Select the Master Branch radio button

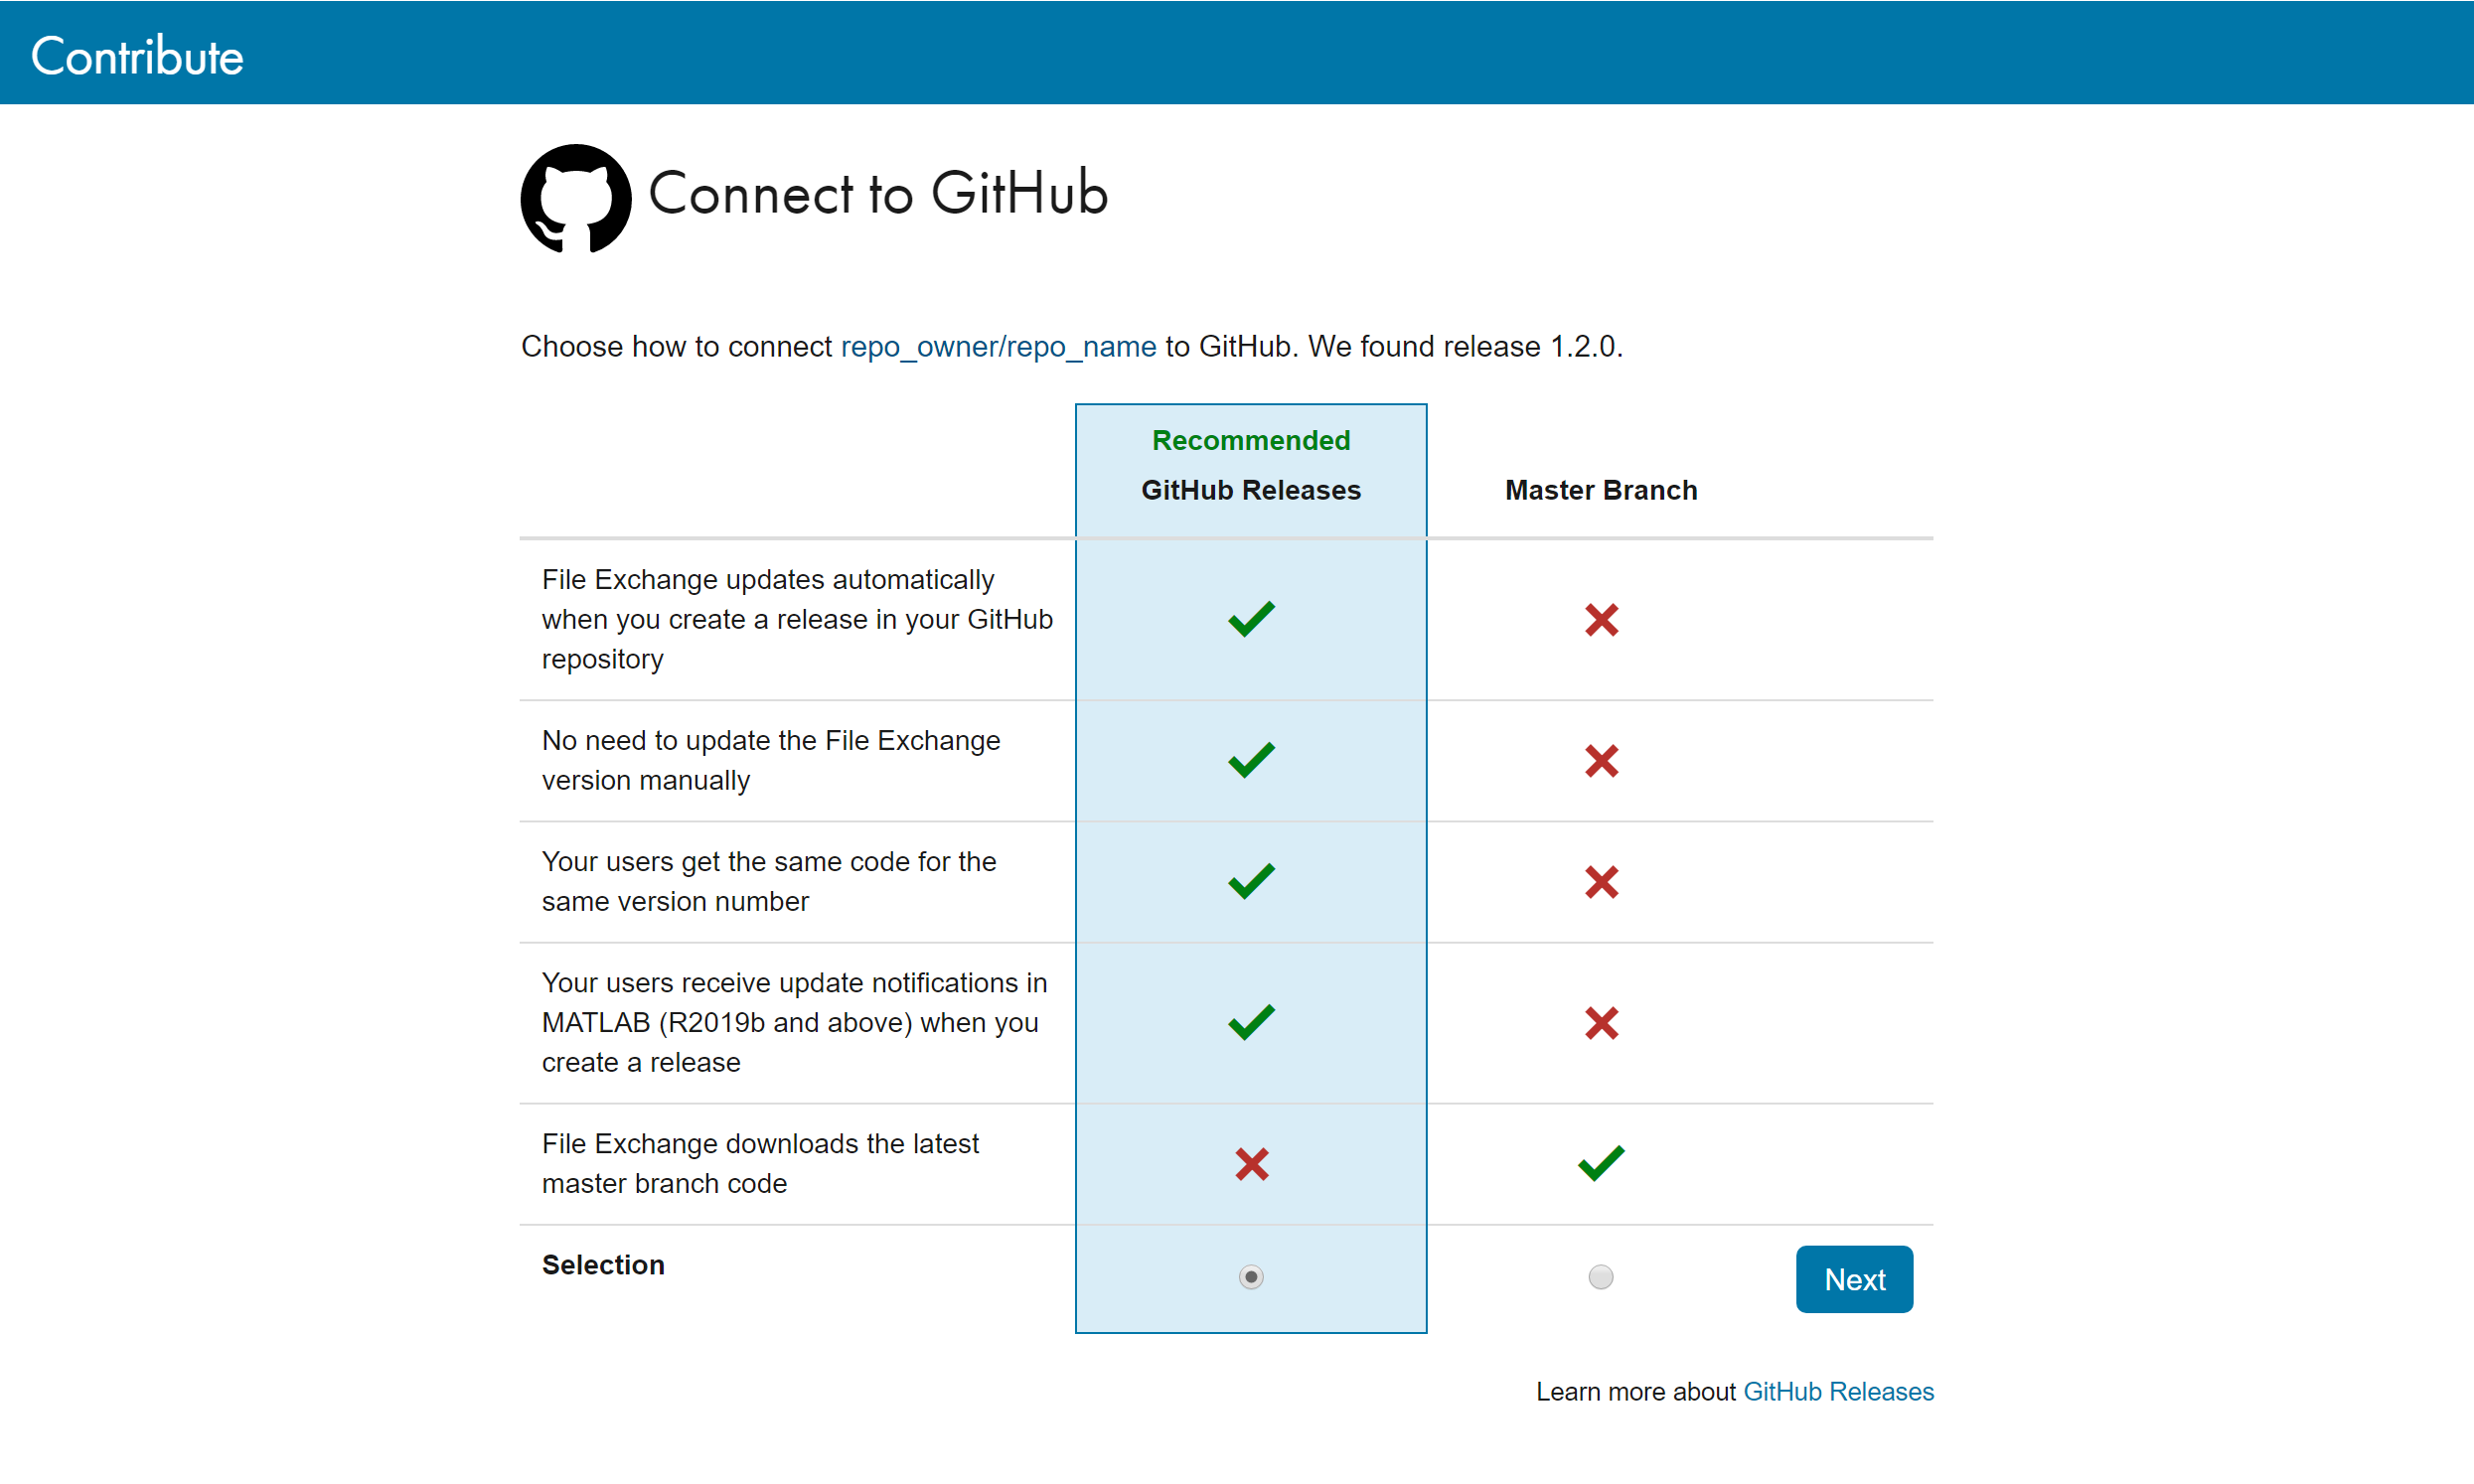click(1600, 1277)
